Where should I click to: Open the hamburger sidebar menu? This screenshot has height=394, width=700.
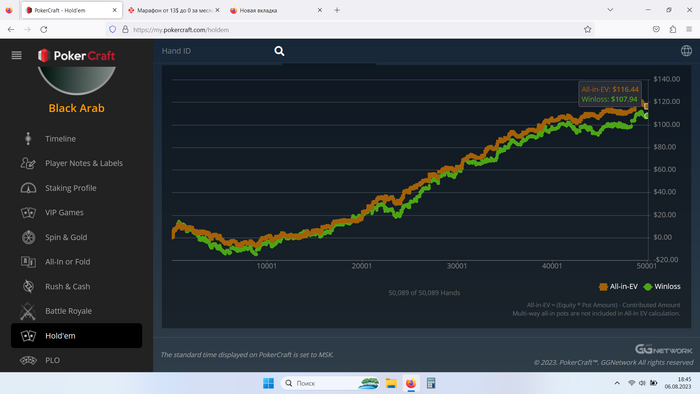click(17, 55)
